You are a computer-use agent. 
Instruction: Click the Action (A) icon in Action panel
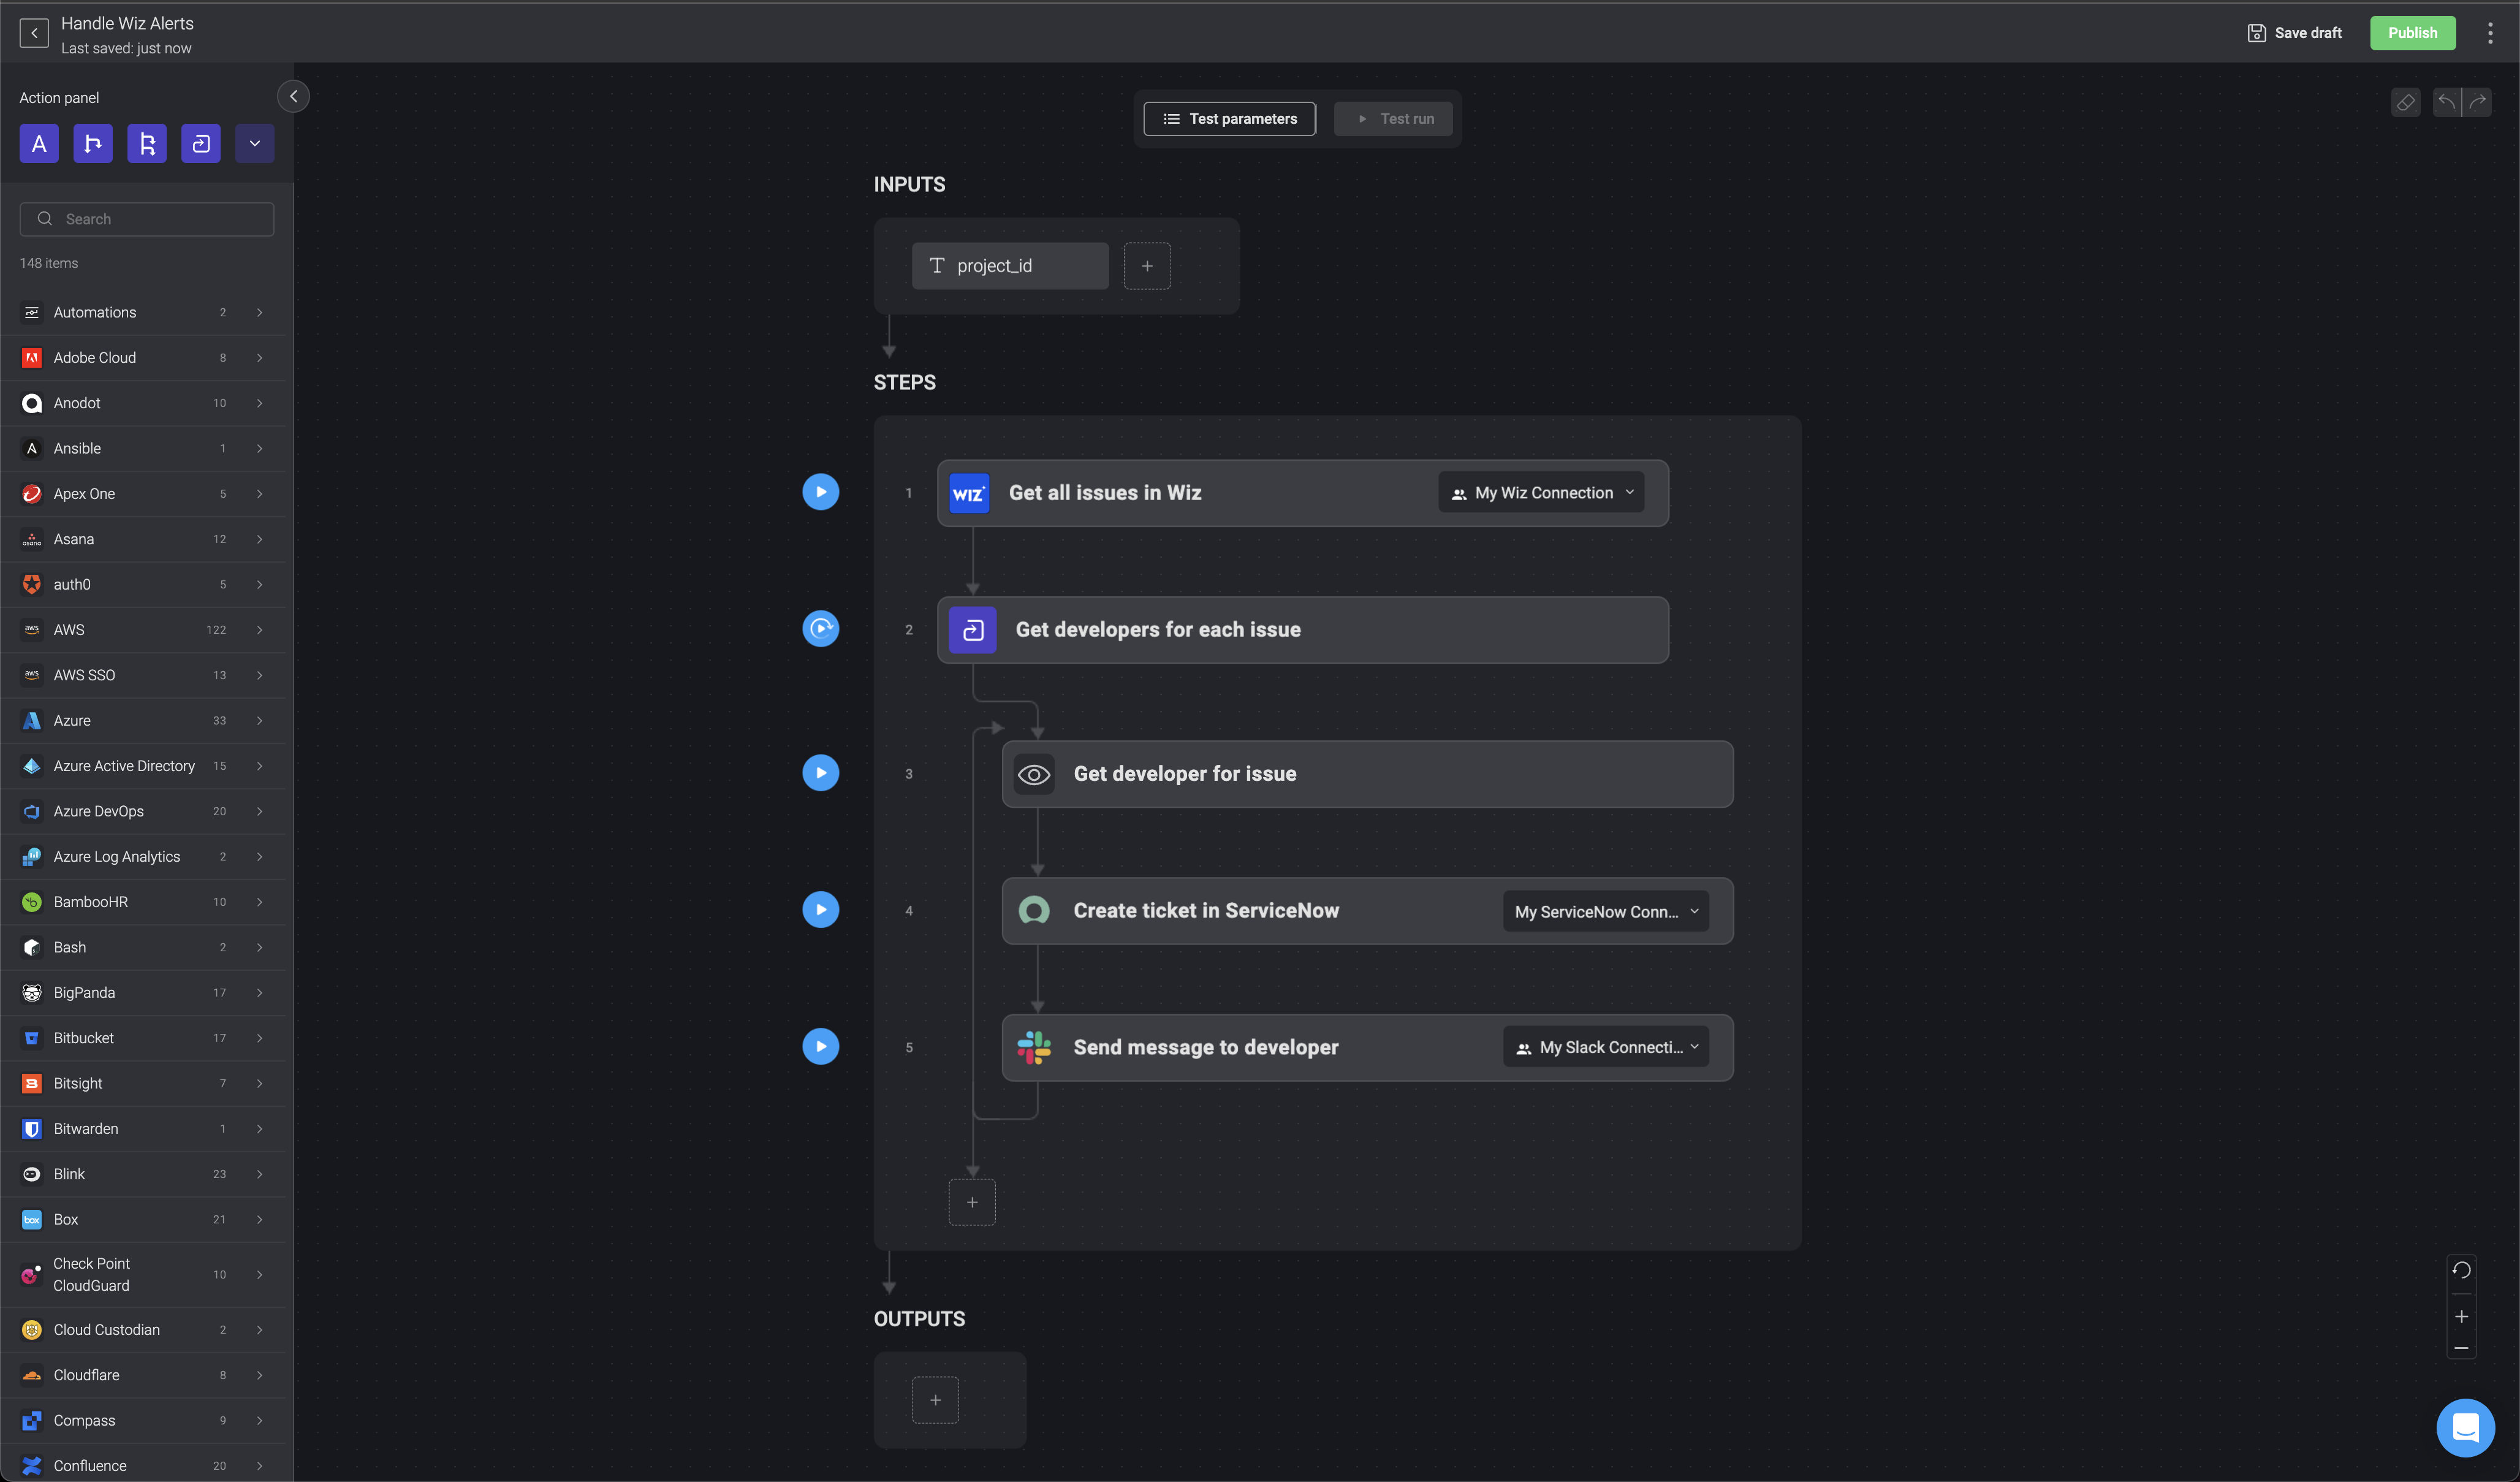(39, 144)
